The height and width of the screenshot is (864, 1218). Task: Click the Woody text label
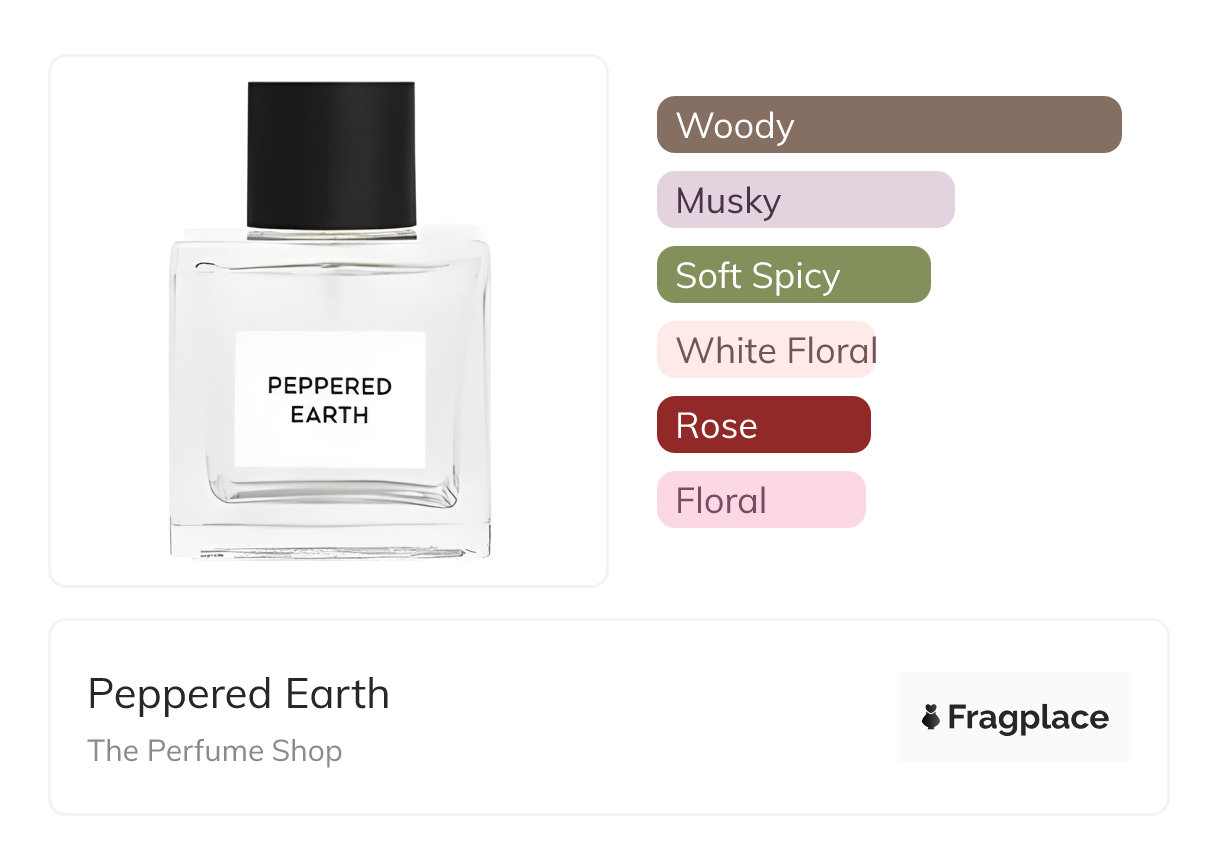click(735, 126)
